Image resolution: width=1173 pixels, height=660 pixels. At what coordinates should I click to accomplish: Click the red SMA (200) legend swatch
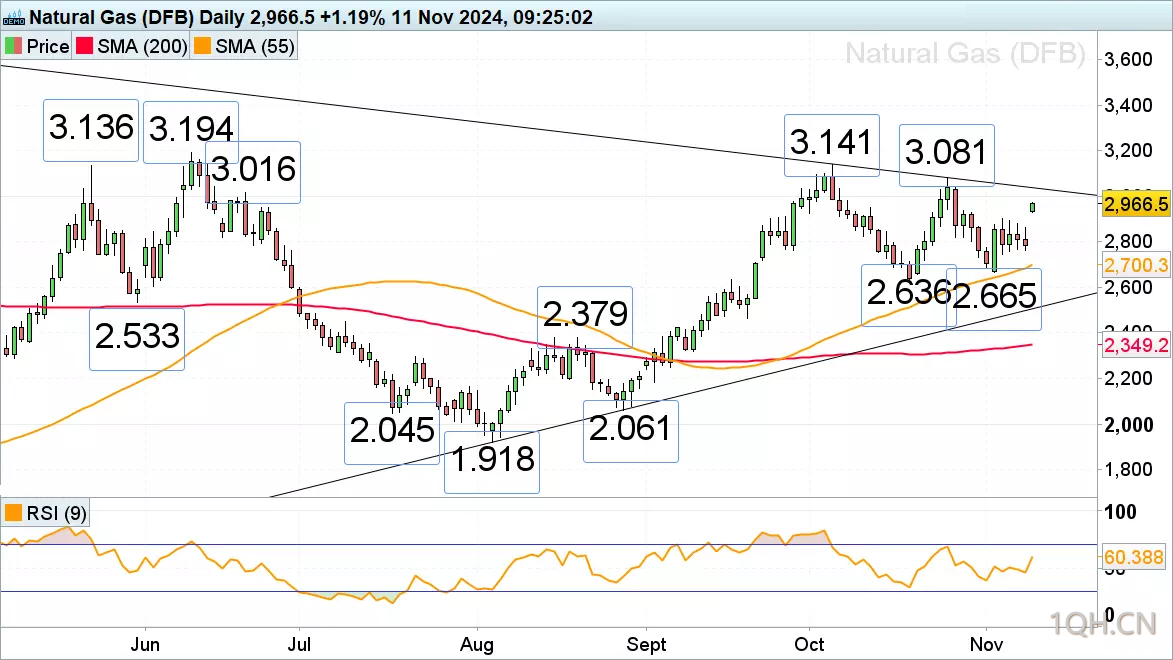click(x=85, y=46)
